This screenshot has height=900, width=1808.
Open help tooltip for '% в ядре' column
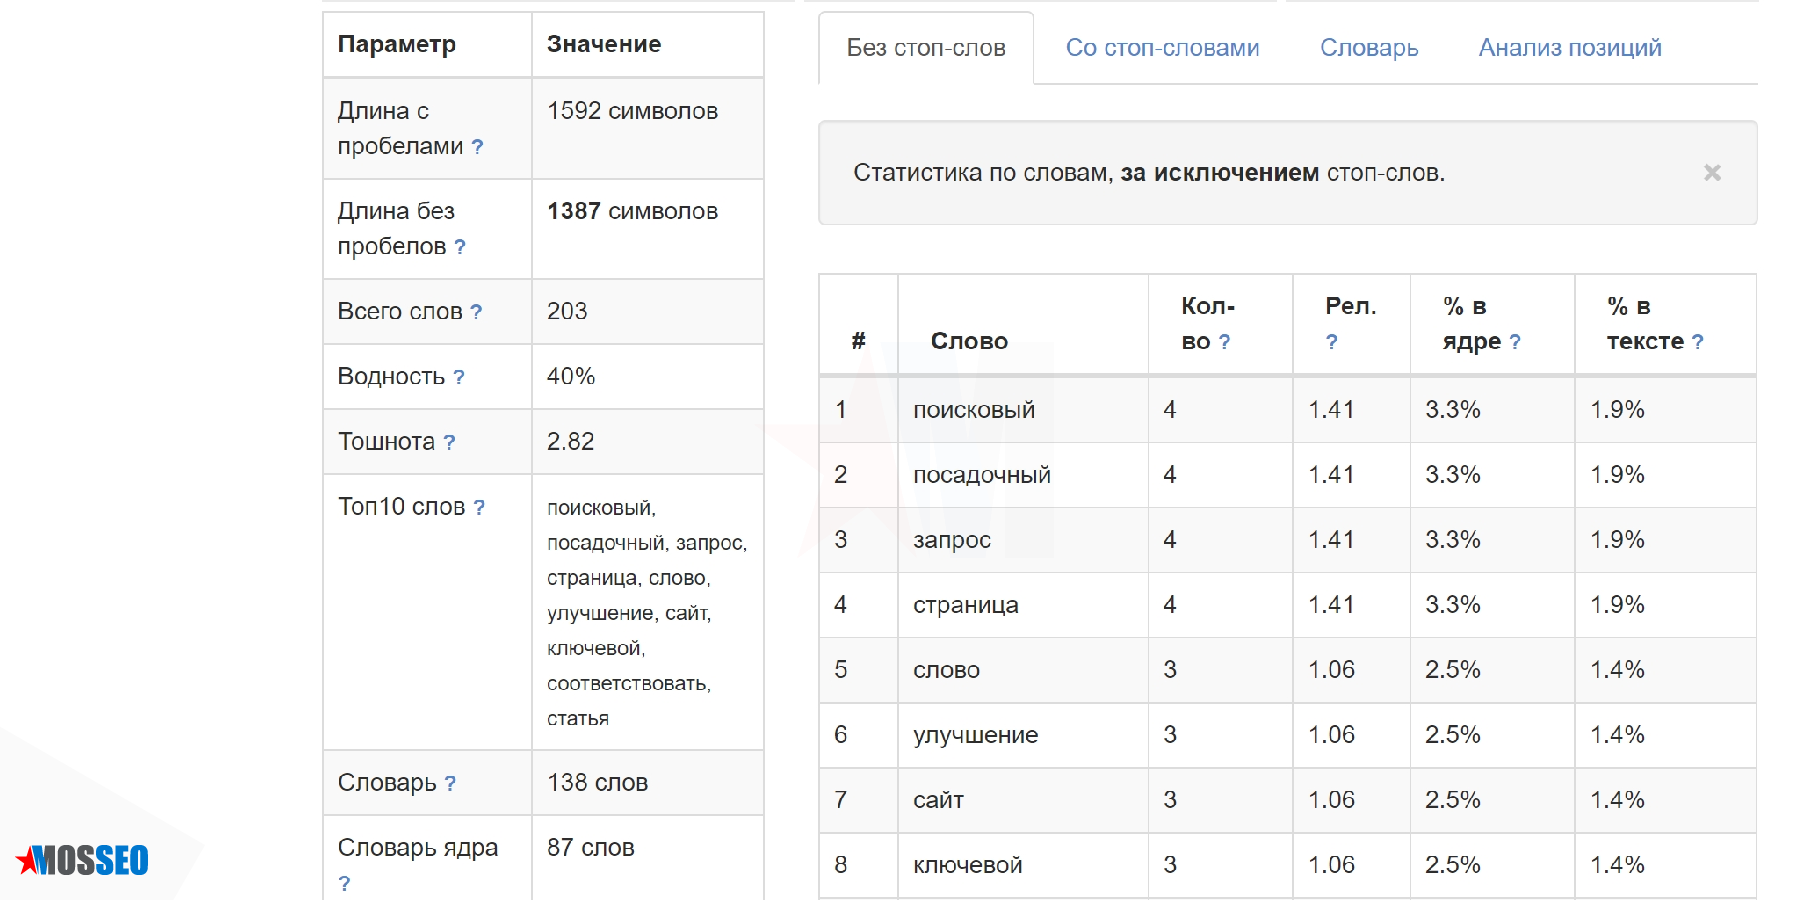pyautogui.click(x=1514, y=342)
